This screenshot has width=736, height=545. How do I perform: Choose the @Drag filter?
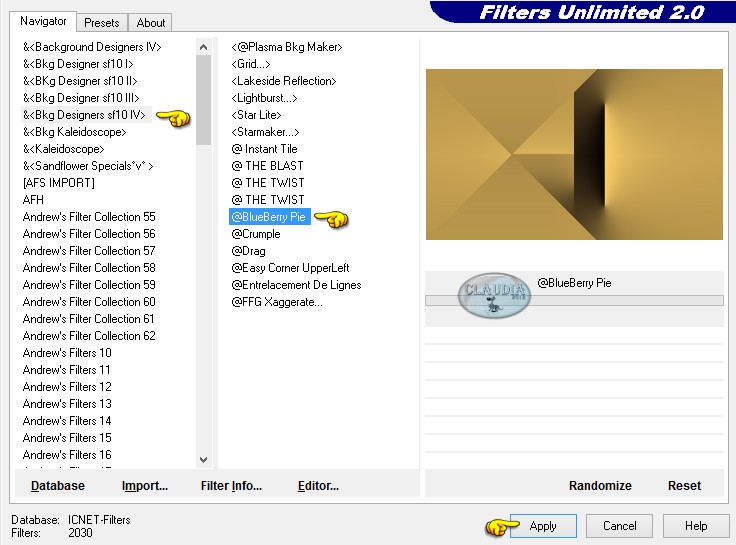248,251
